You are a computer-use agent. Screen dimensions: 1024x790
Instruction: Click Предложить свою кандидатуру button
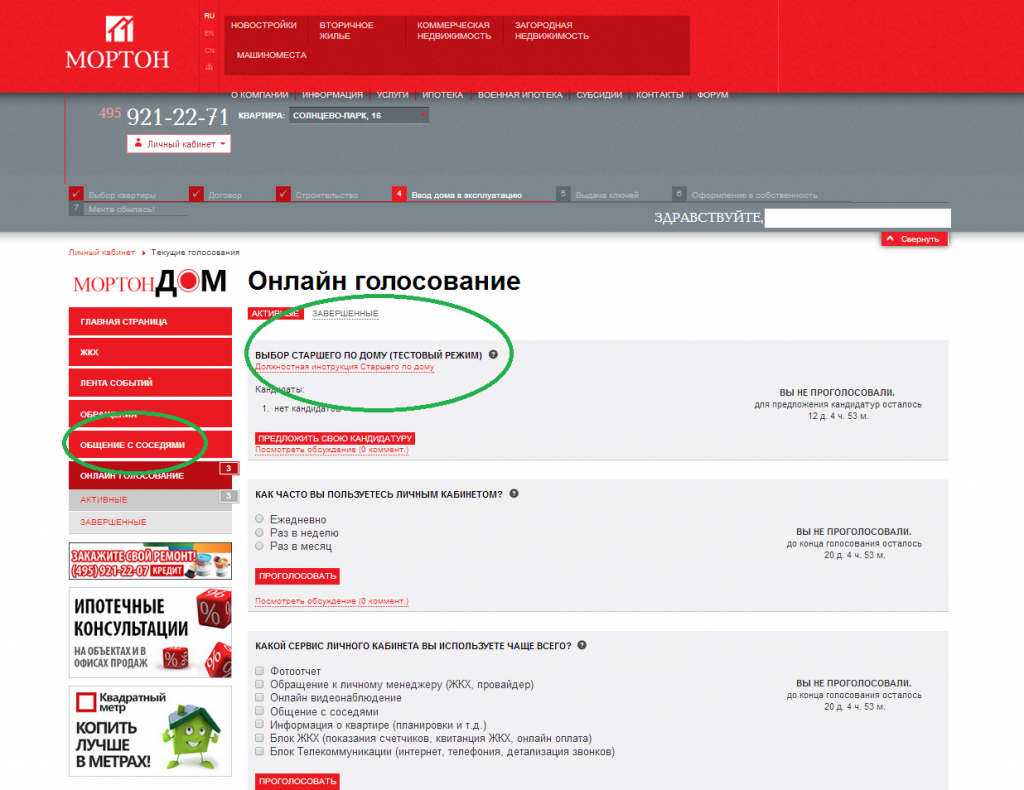[x=335, y=438]
